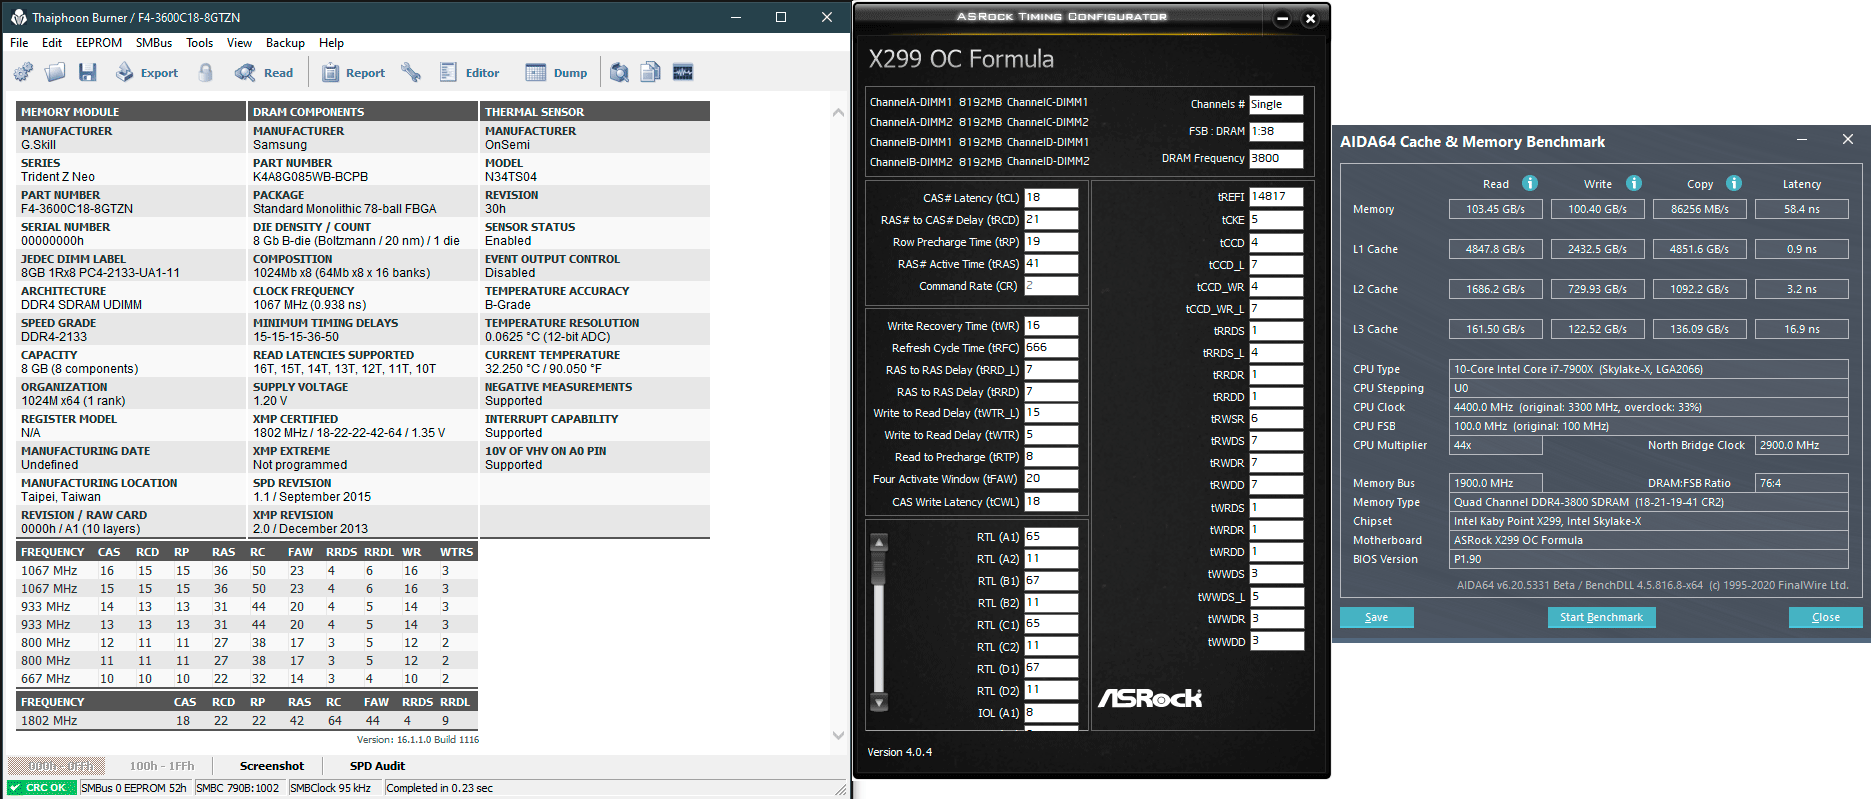The width and height of the screenshot is (1872, 799).
Task: Click the wrench icon next to Report
Action: (x=411, y=72)
